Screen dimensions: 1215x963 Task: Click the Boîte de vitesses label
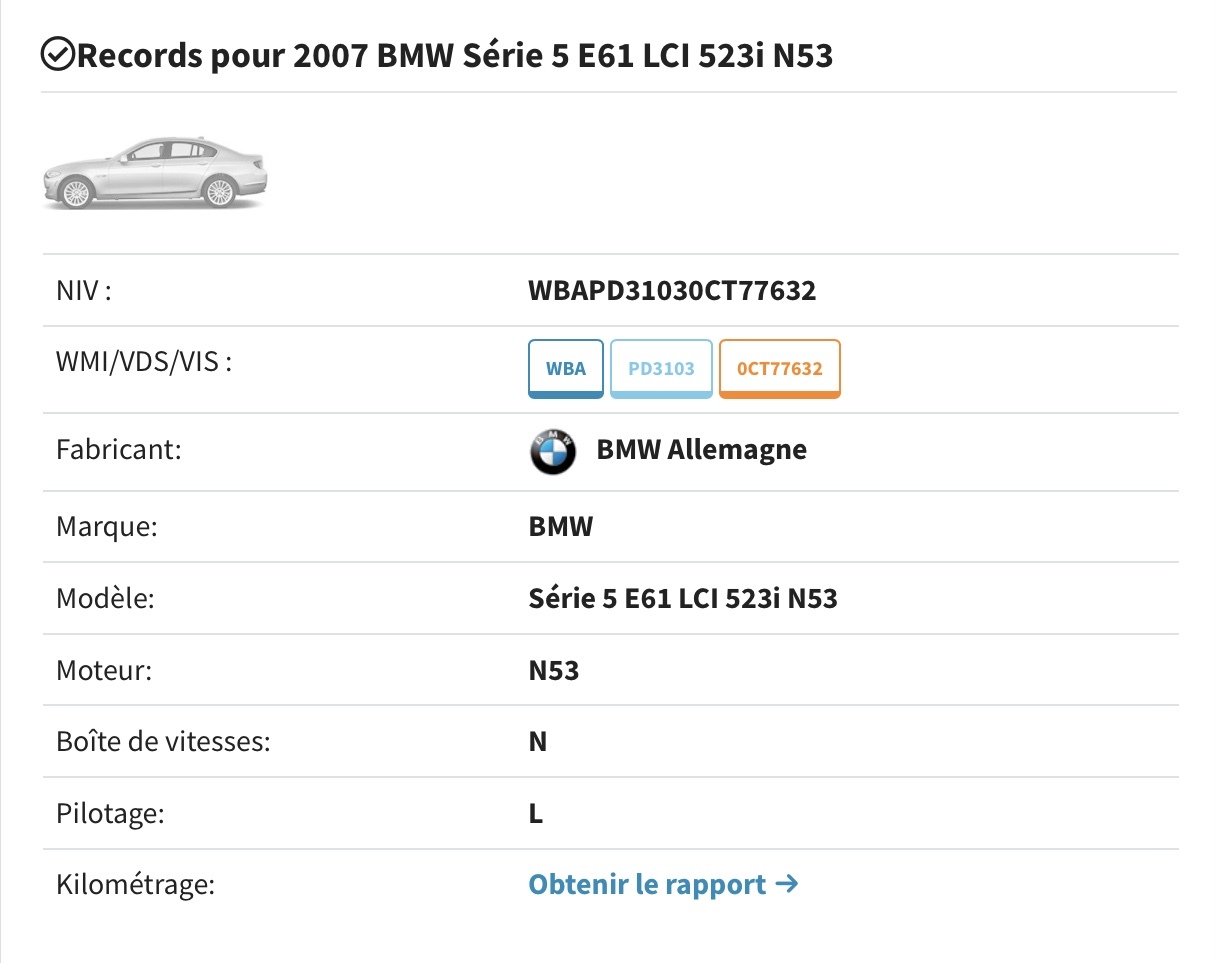point(163,742)
